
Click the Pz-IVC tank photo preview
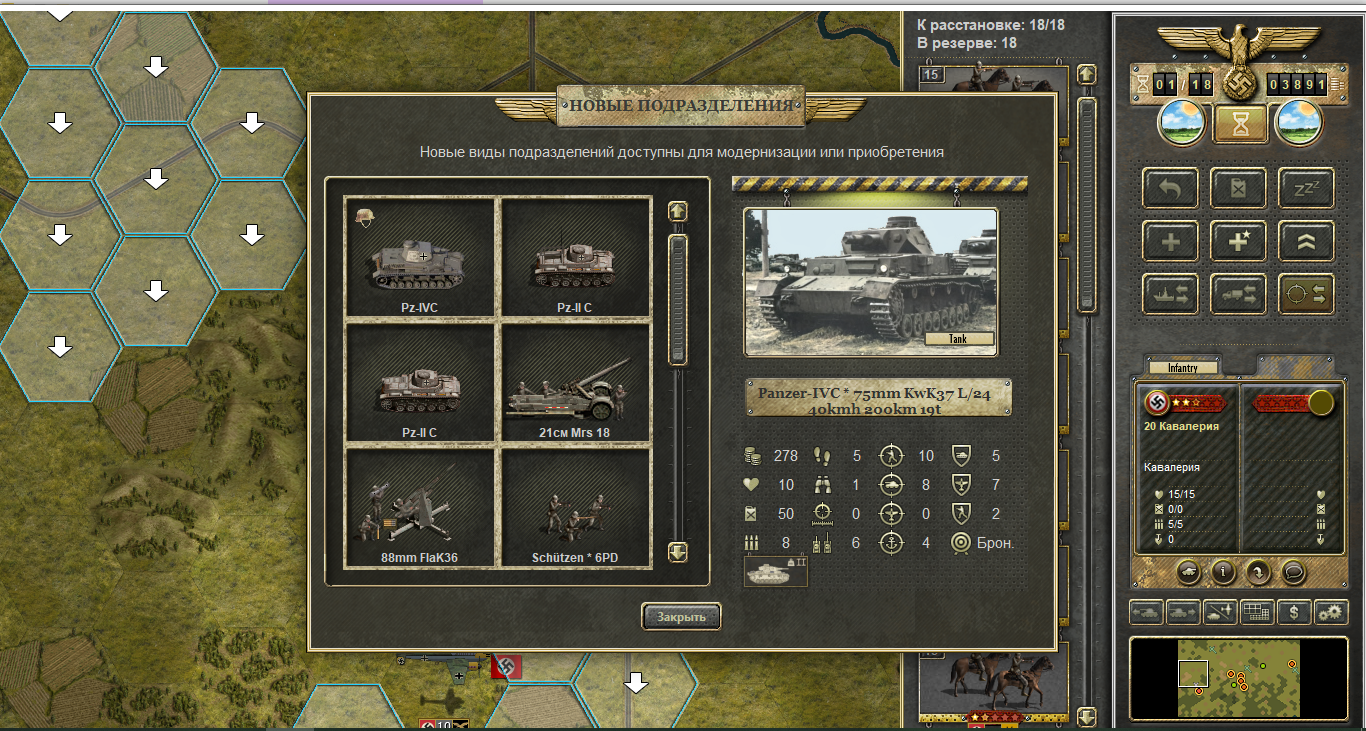[x=870, y=281]
